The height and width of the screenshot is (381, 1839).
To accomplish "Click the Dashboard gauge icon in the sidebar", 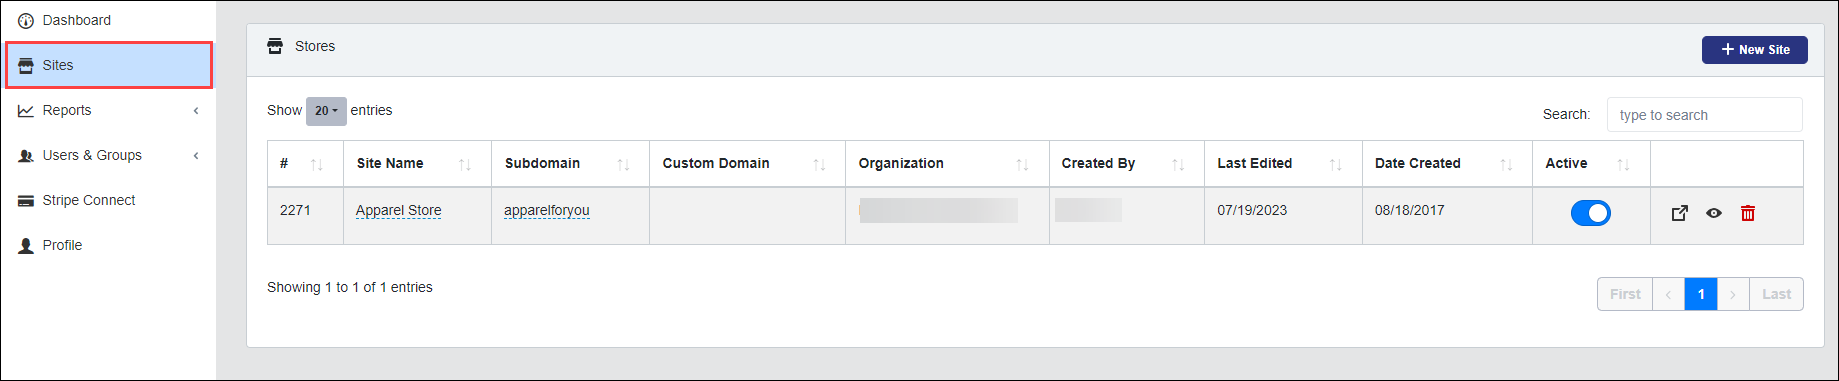I will pos(26,21).
